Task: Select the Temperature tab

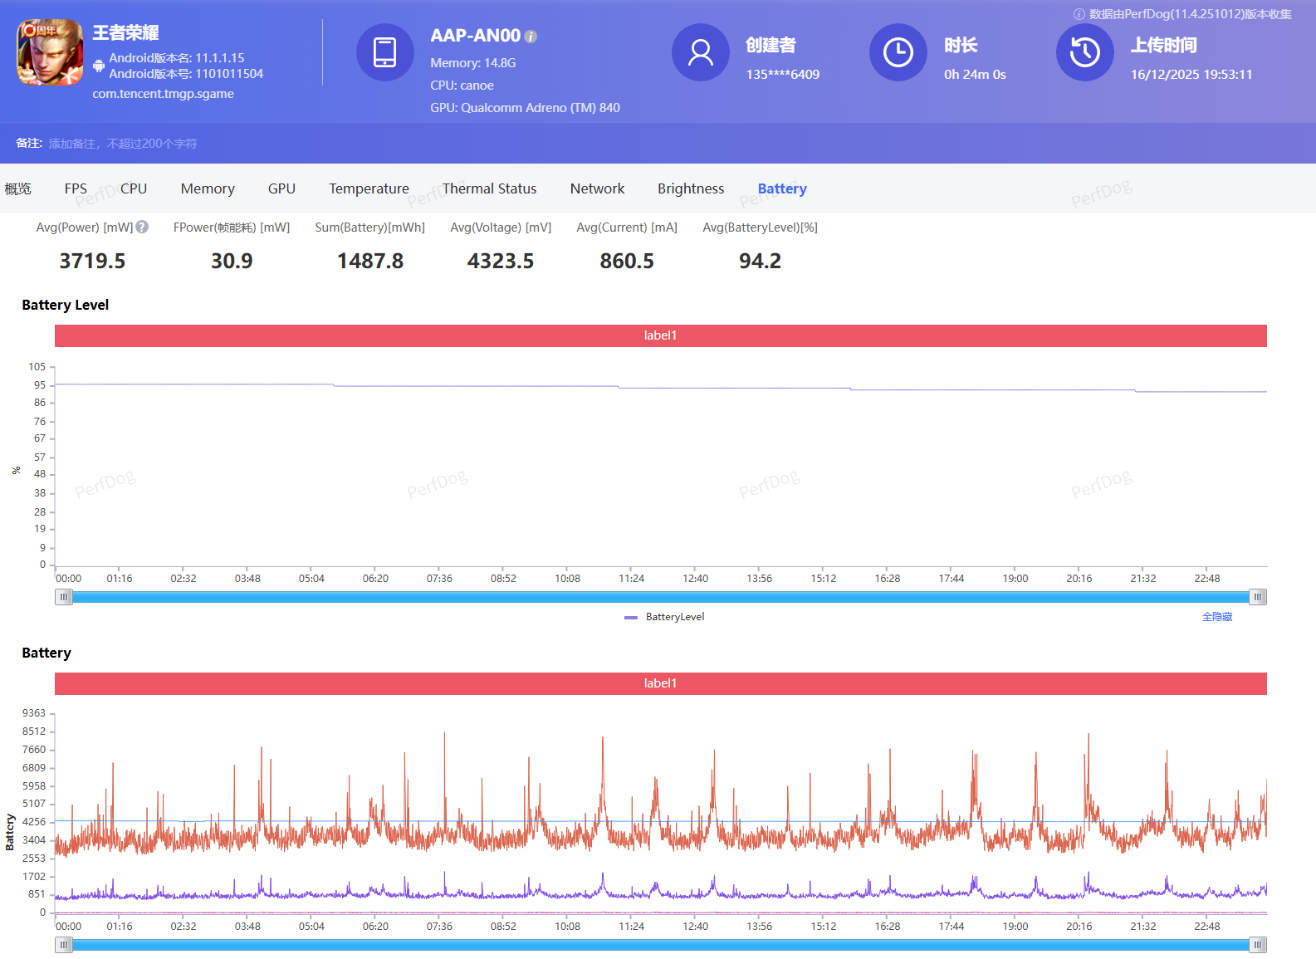Action: (x=369, y=189)
